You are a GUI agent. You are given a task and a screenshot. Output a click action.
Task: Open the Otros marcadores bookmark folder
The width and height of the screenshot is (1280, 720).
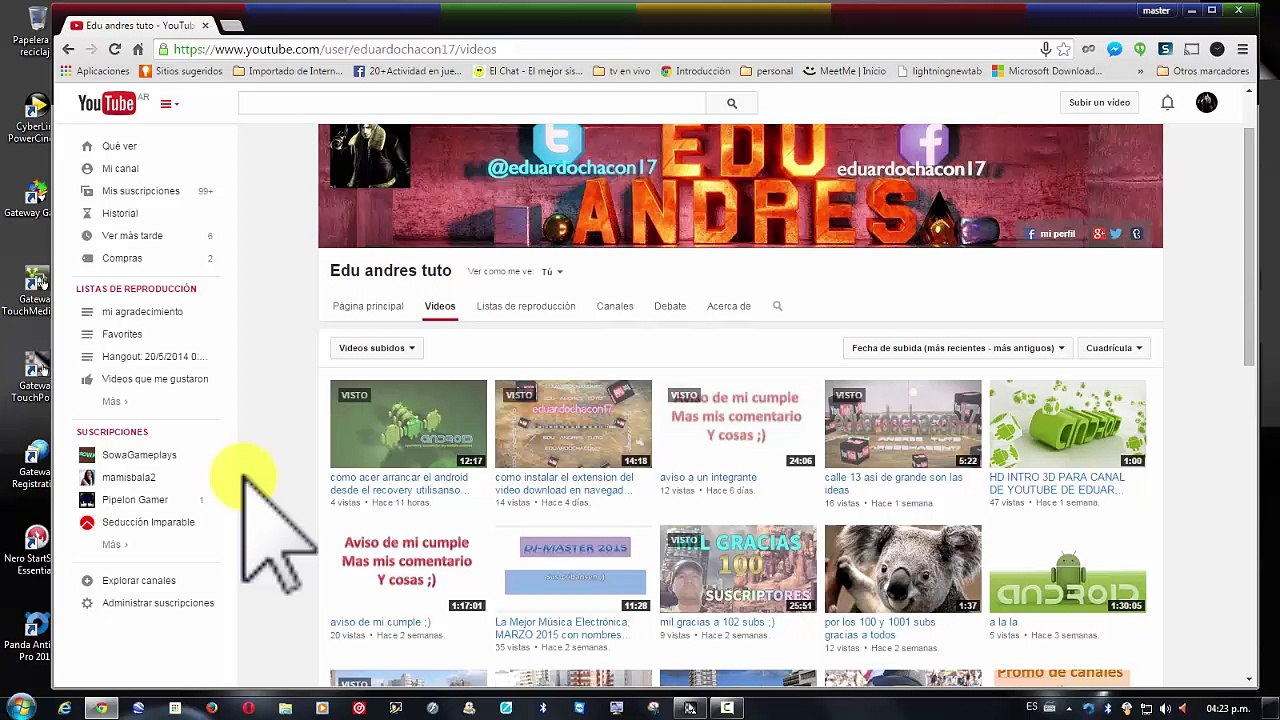pyautogui.click(x=1203, y=71)
